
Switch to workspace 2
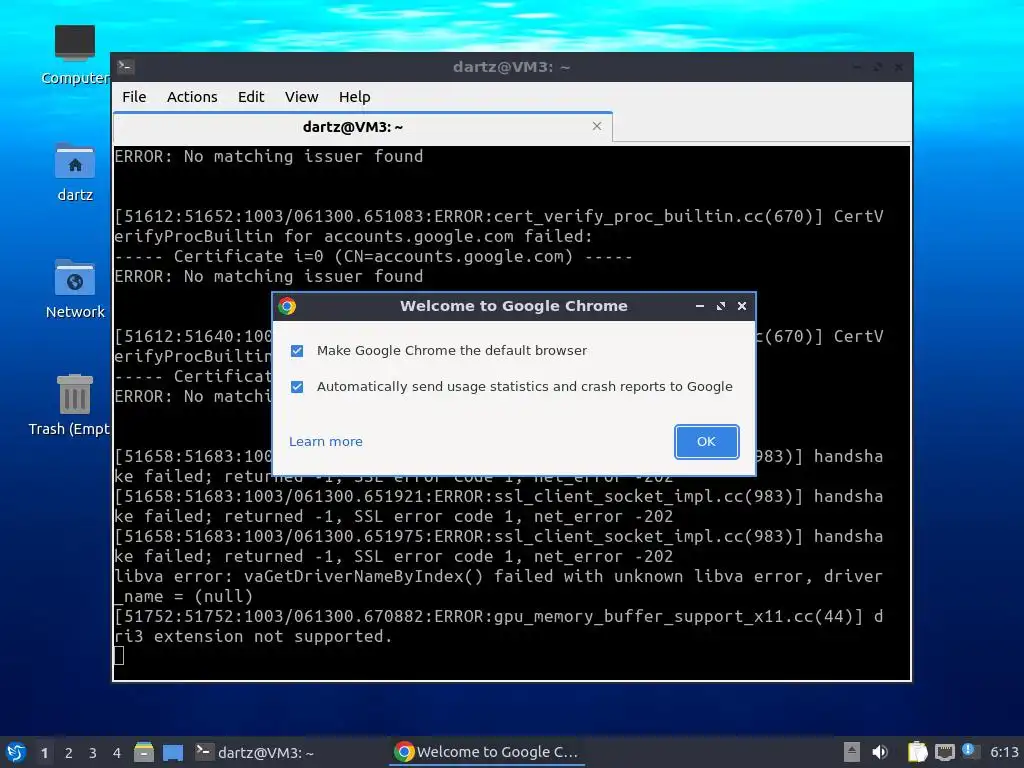69,753
